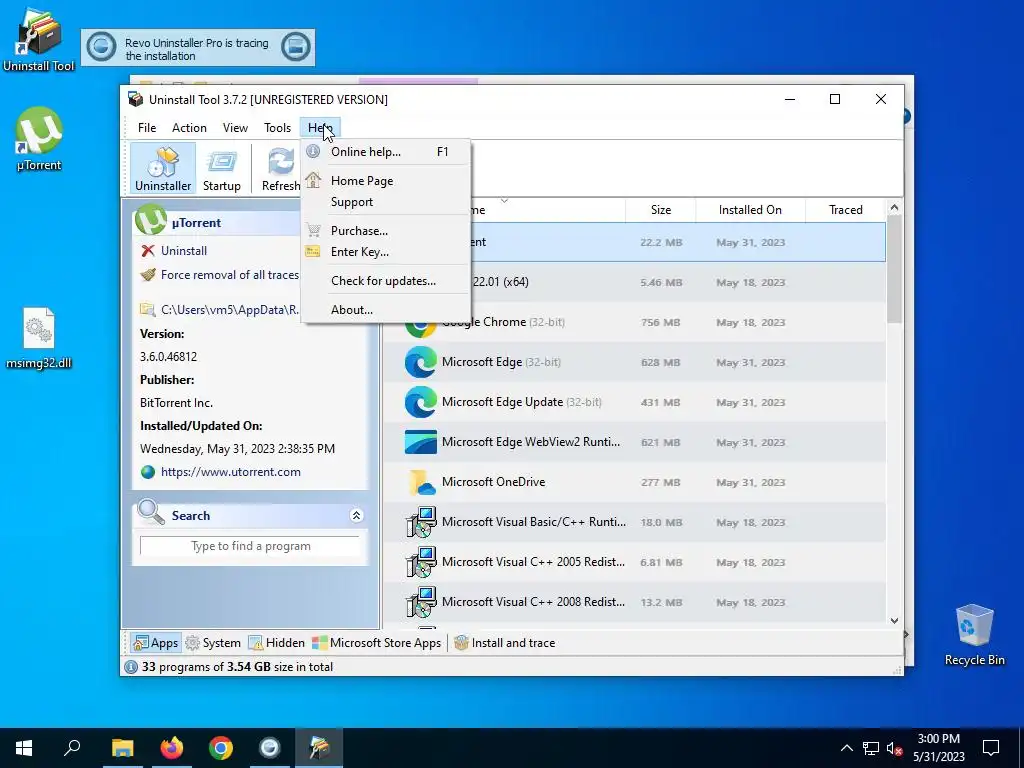Click the taskbar search magnifier
The width and height of the screenshot is (1024, 768).
(x=72, y=748)
